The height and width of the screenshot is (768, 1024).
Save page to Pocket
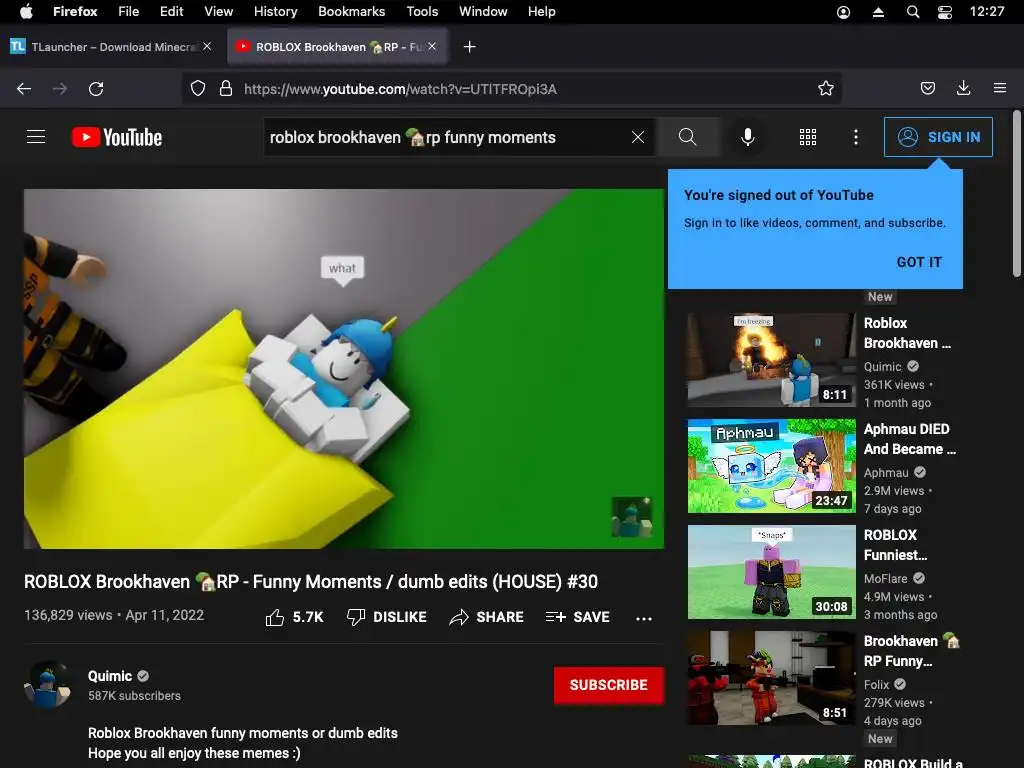928,89
